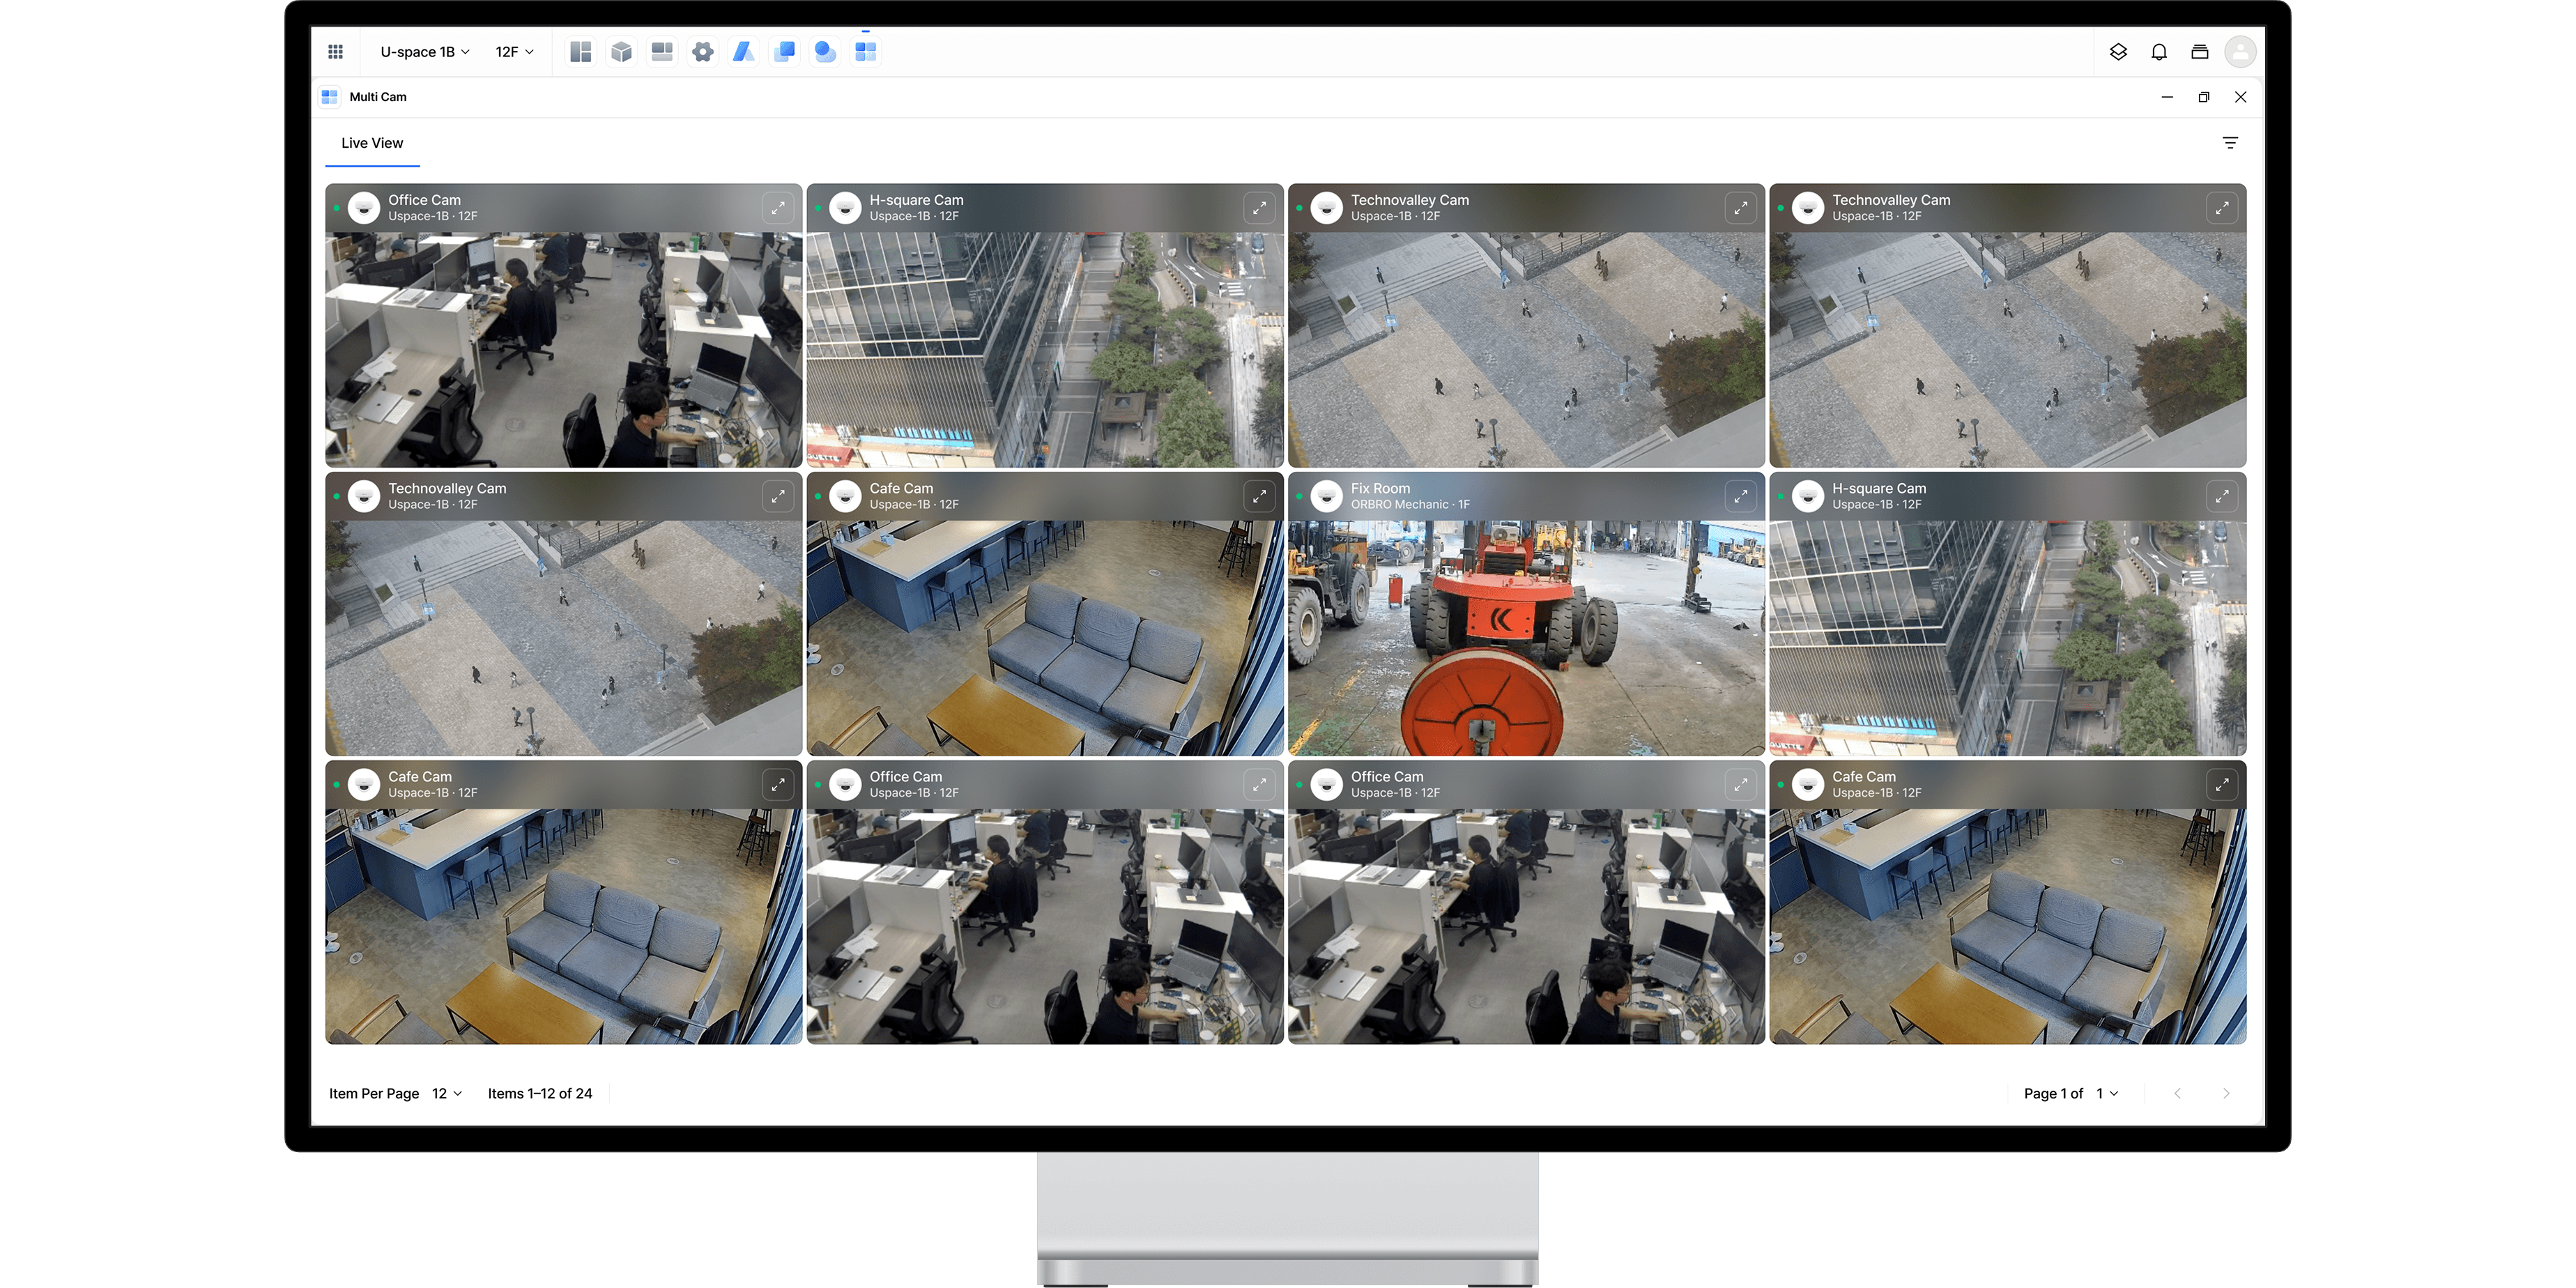Open the 12F floor dropdown

click(514, 52)
